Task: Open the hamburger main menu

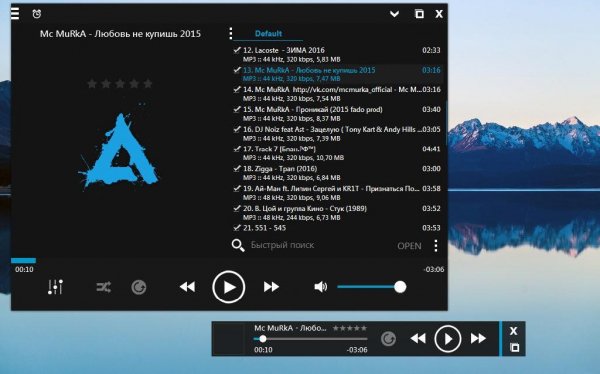Action: pyautogui.click(x=15, y=13)
